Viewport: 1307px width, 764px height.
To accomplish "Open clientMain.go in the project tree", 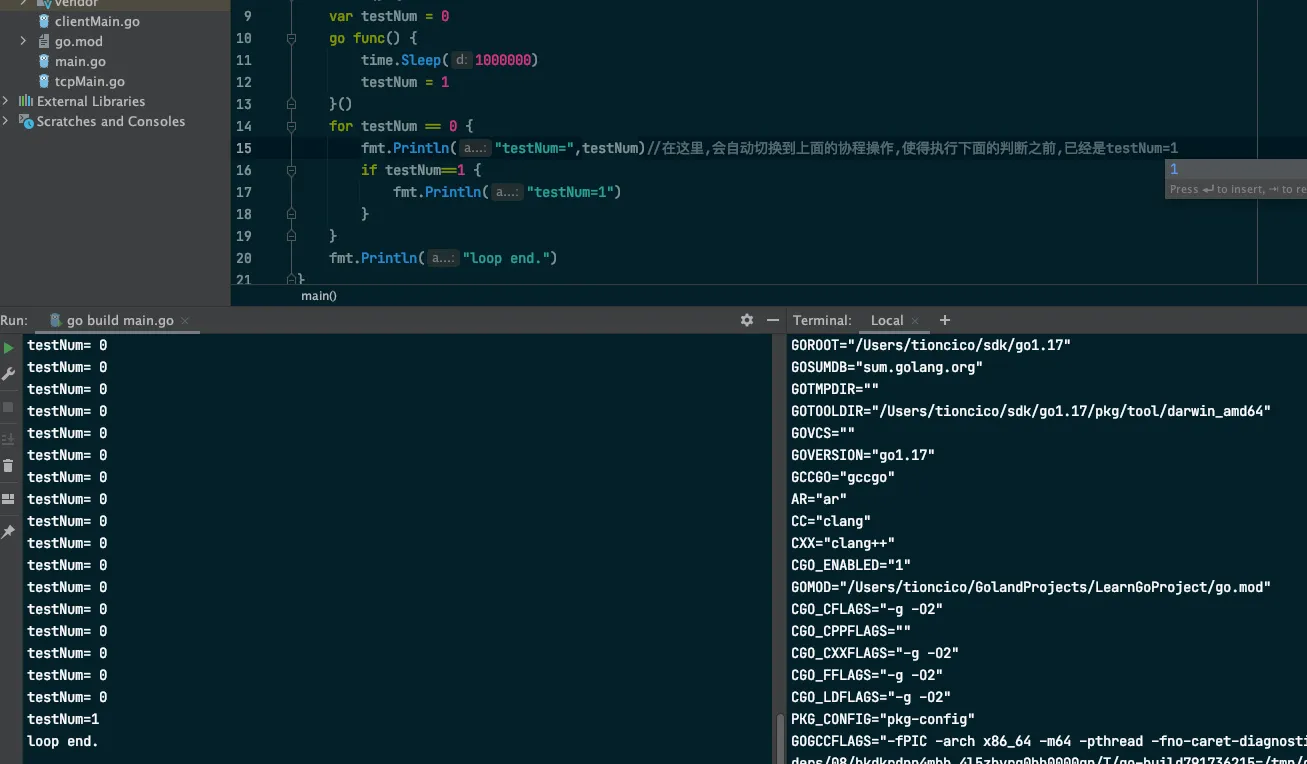I will (x=97, y=21).
